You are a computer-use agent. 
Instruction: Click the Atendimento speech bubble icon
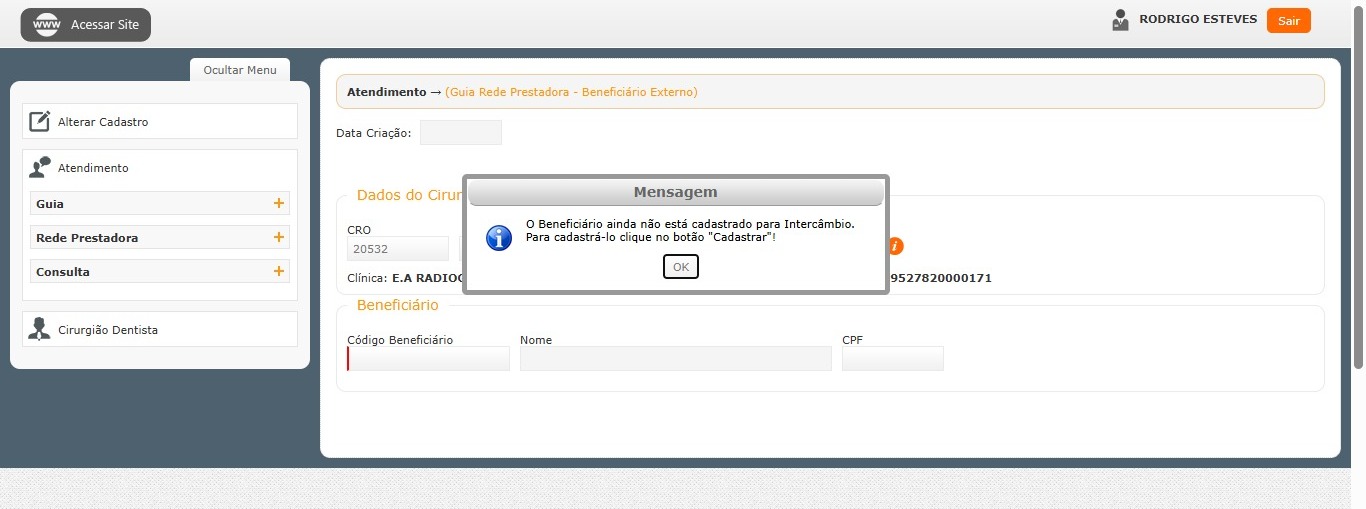(40, 167)
